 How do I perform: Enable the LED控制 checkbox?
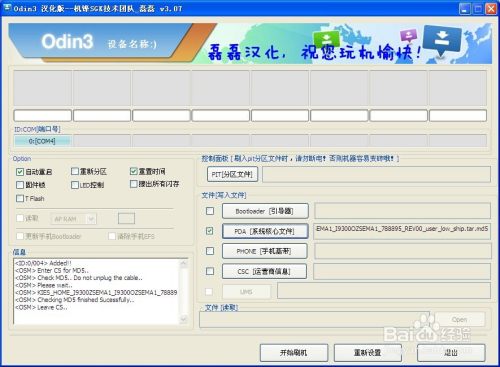pyautogui.click(x=75, y=185)
